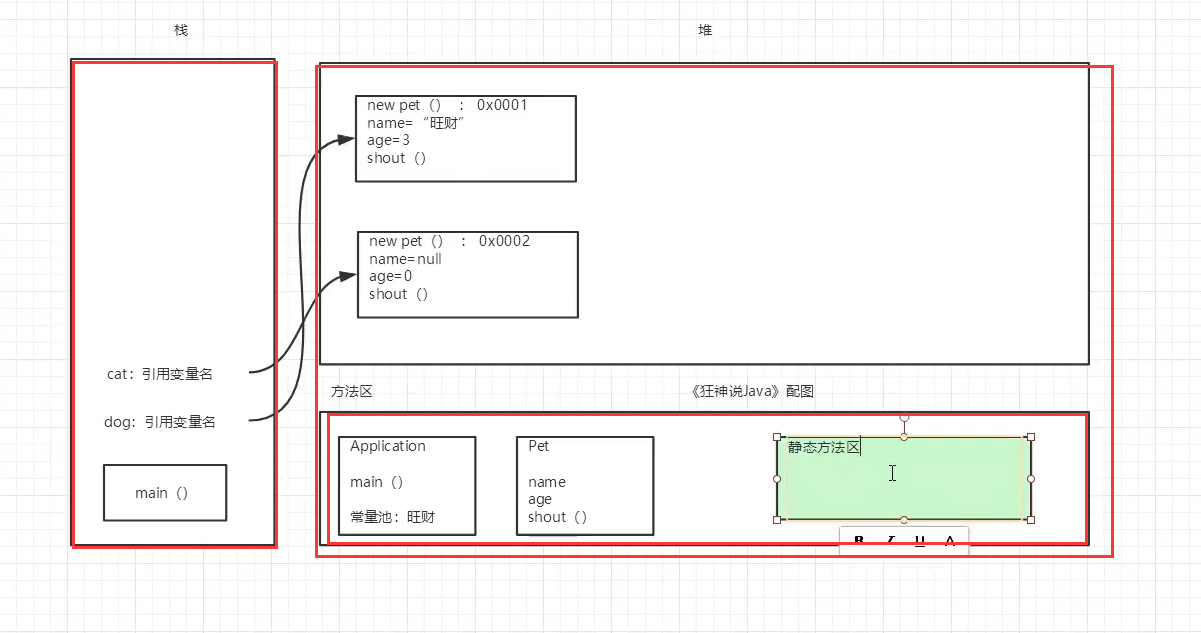Viewport: 1201px width, 633px height.
Task: Select the 方法区 label
Action: click(352, 392)
